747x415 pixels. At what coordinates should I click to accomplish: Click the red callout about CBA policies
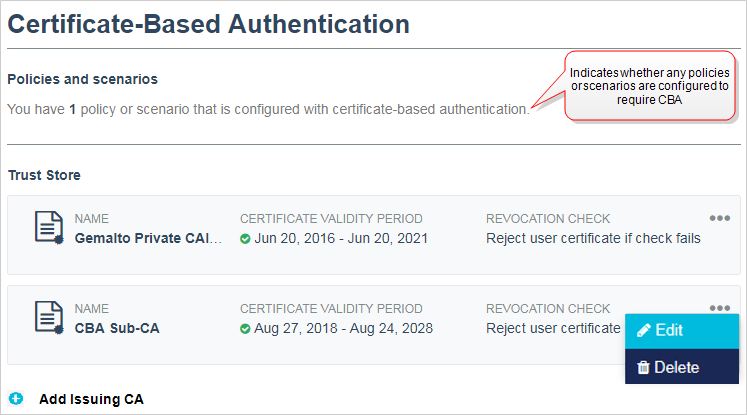(650, 86)
